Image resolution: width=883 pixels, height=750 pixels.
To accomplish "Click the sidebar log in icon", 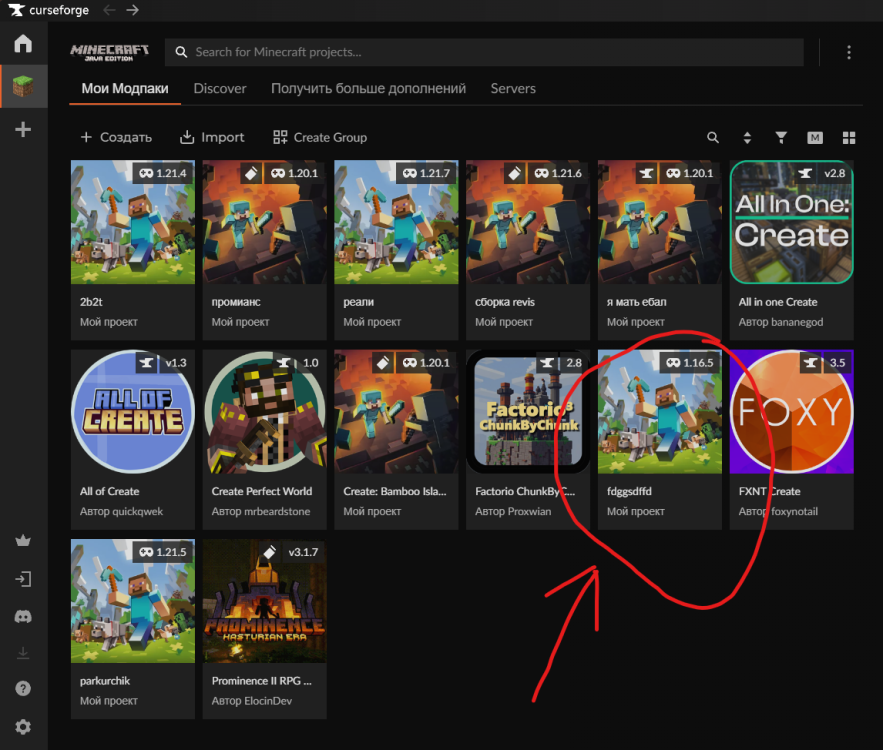I will coord(23,579).
